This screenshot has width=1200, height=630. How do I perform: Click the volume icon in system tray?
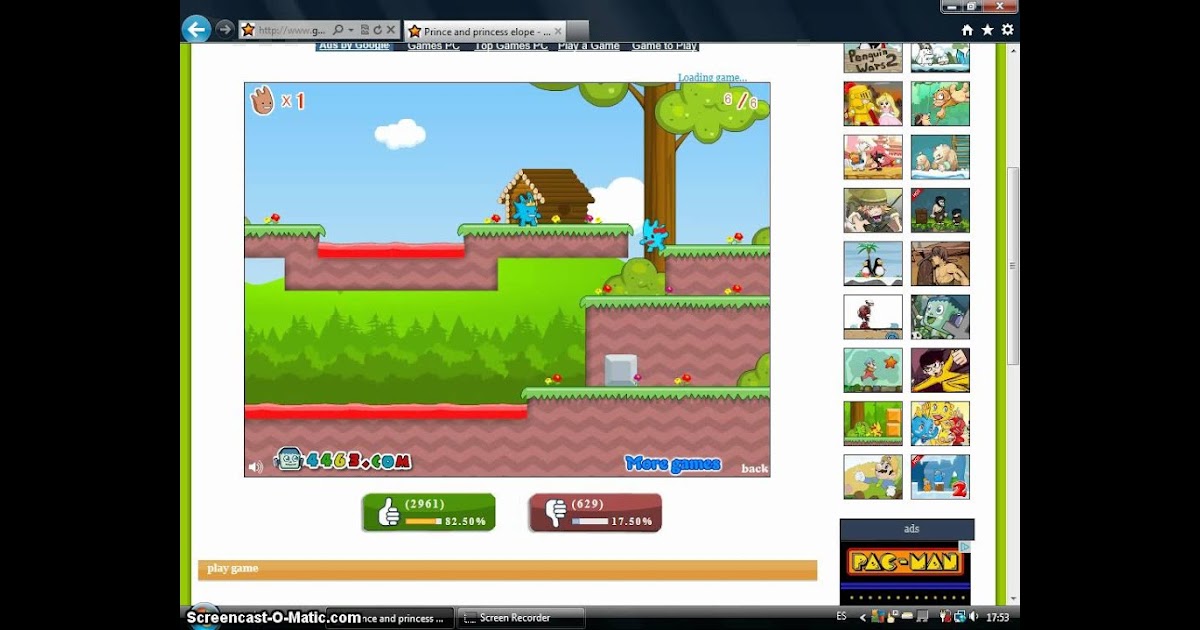point(976,617)
